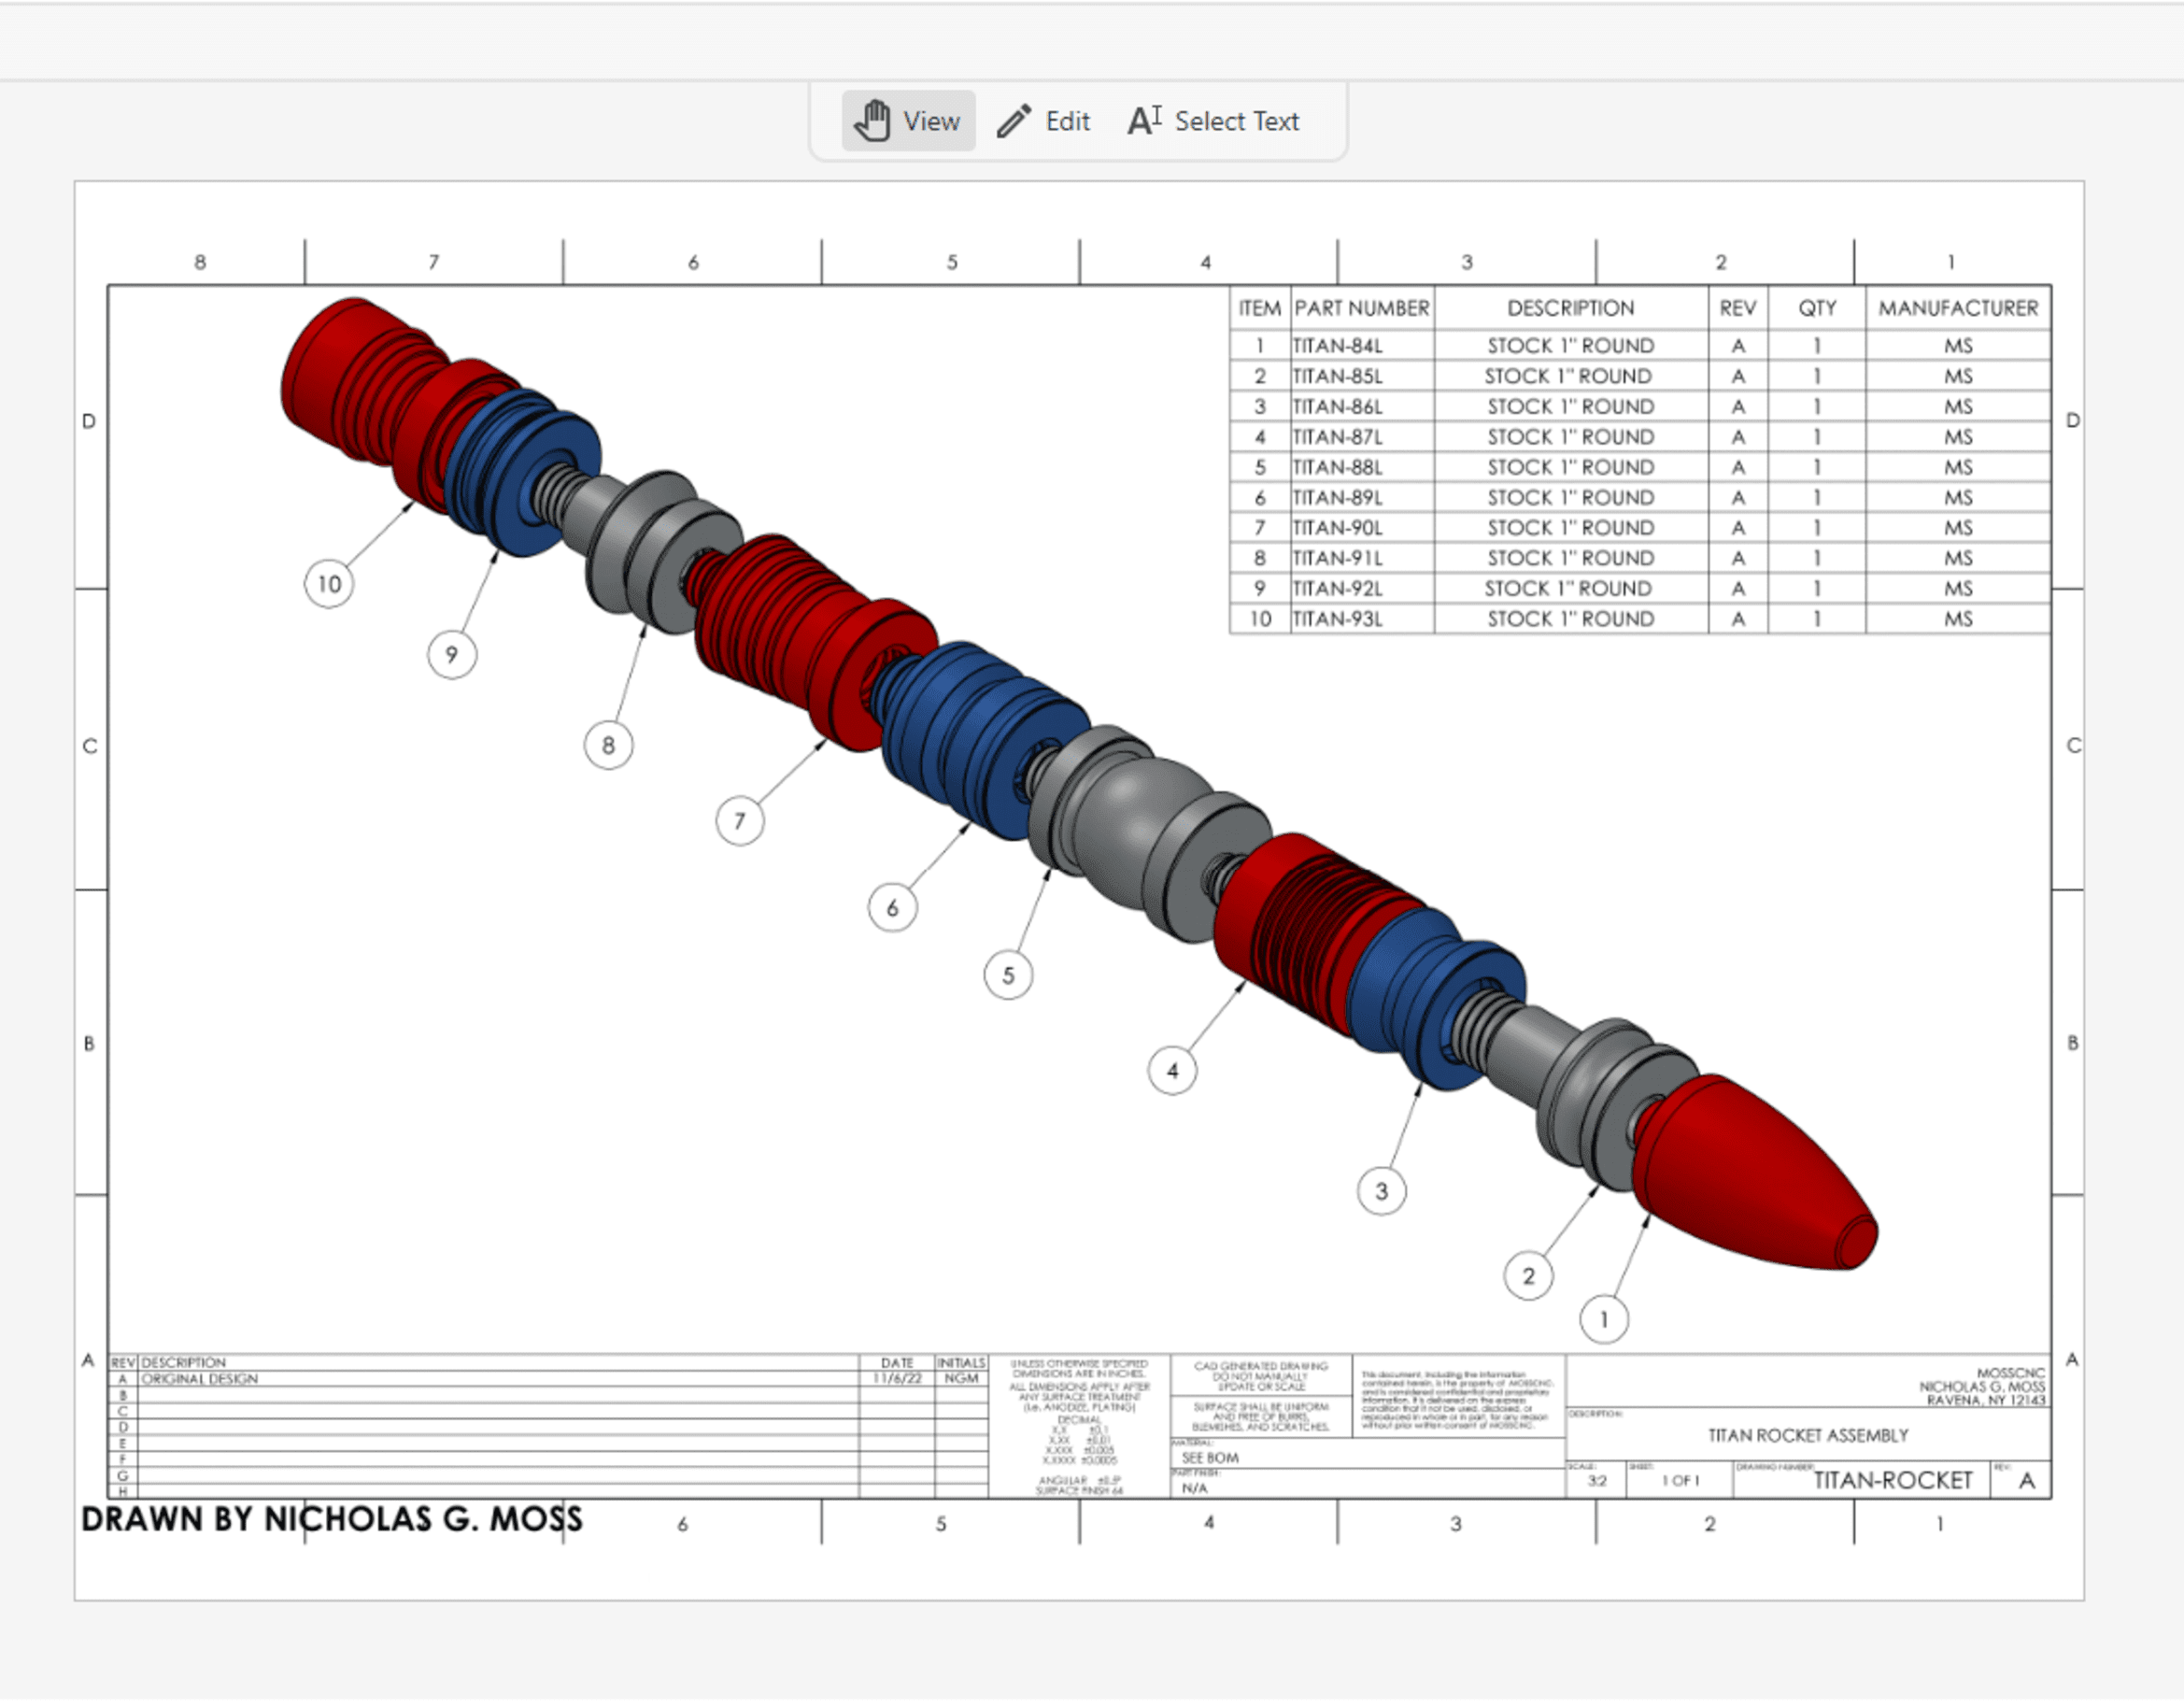Click part number TITAN-89L in the table
Screen dimensions: 2184x1707
[x=1337, y=498]
